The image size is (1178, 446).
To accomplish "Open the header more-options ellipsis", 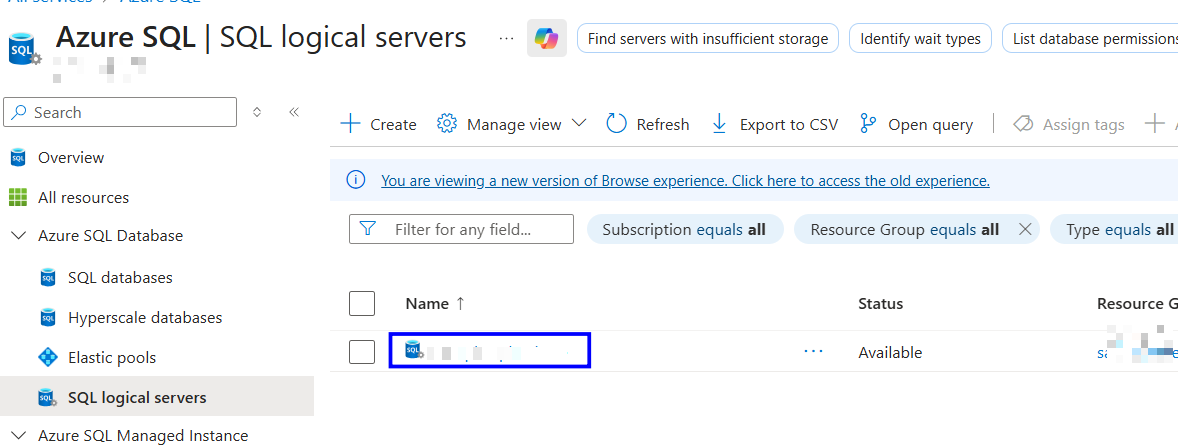I will pyautogui.click(x=507, y=38).
